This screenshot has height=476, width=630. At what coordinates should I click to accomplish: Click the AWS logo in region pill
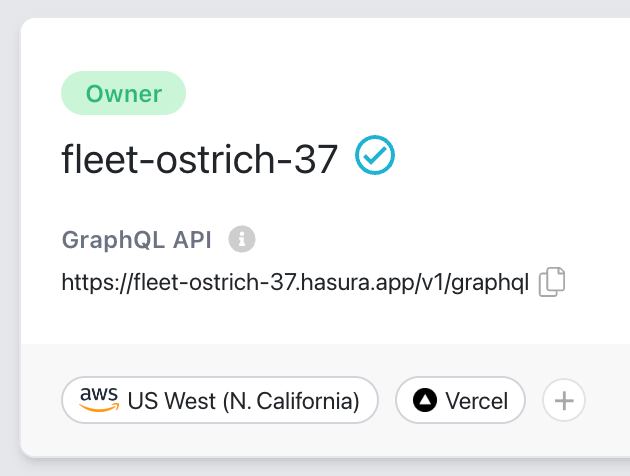(99, 400)
